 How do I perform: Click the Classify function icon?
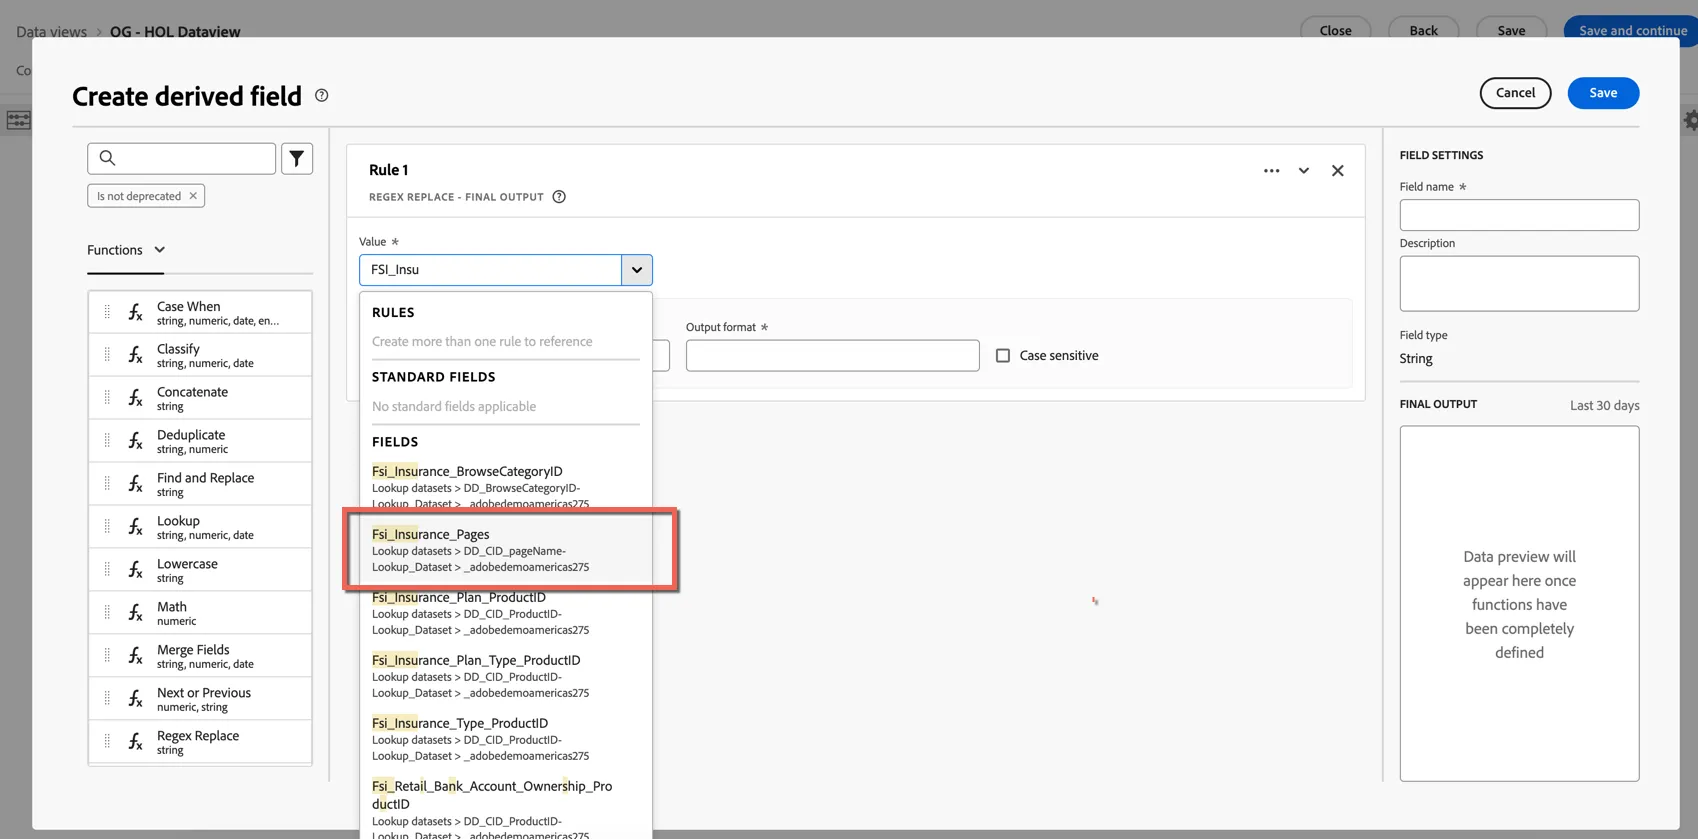(135, 356)
